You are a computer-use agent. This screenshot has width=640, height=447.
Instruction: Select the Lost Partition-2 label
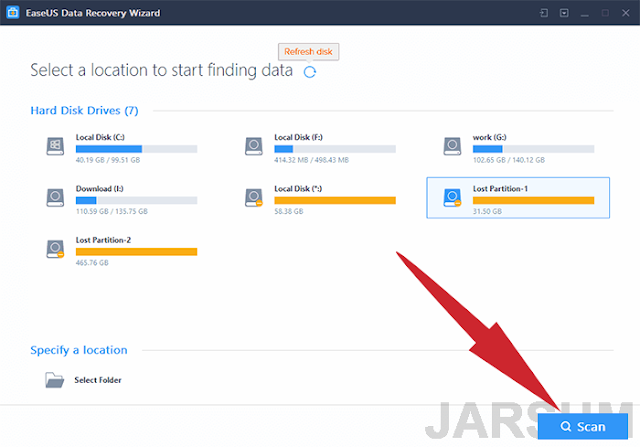point(103,240)
